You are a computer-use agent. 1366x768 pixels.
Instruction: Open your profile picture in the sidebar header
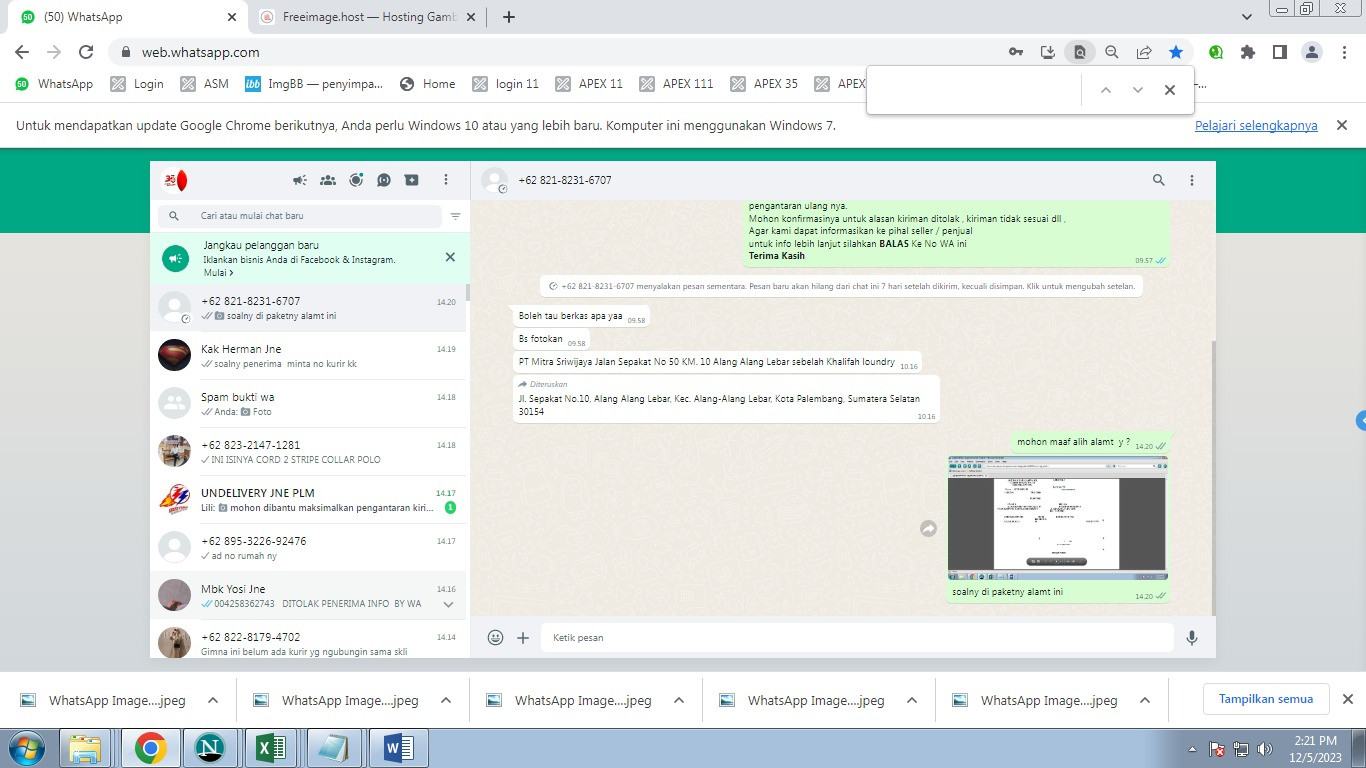click(x=175, y=180)
